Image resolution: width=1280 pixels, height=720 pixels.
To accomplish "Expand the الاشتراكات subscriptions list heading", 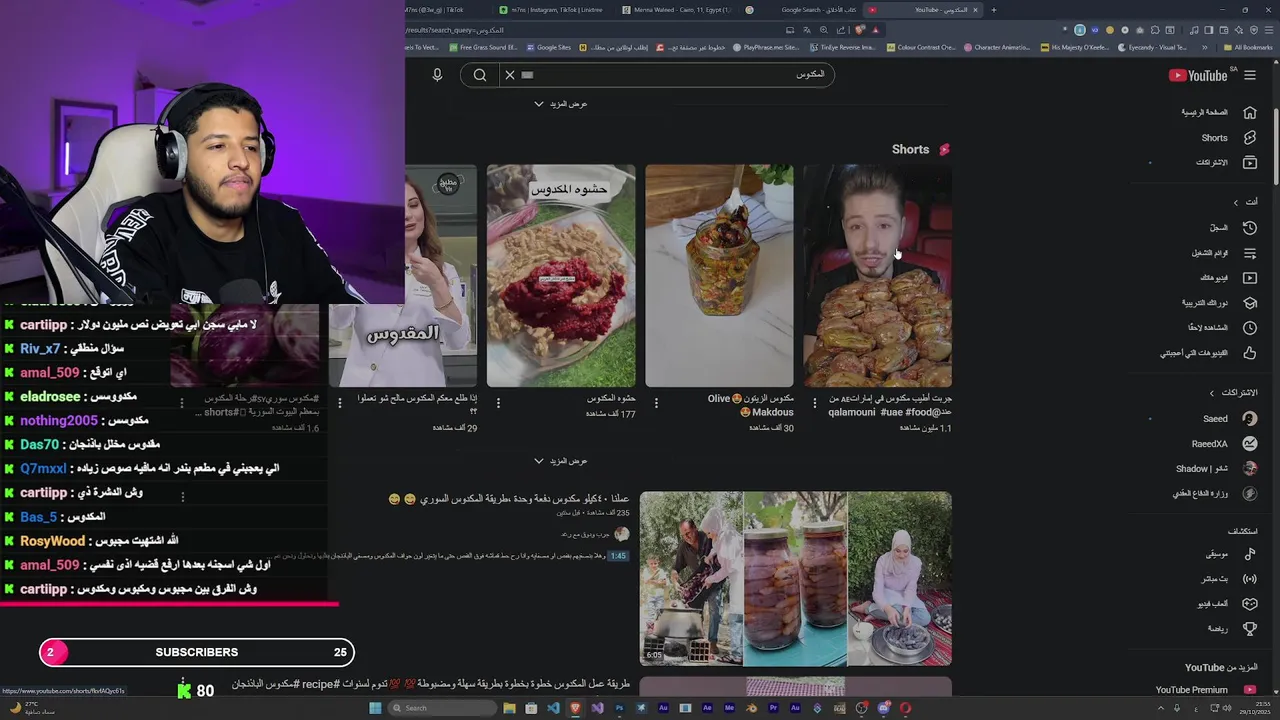I will (1233, 393).
